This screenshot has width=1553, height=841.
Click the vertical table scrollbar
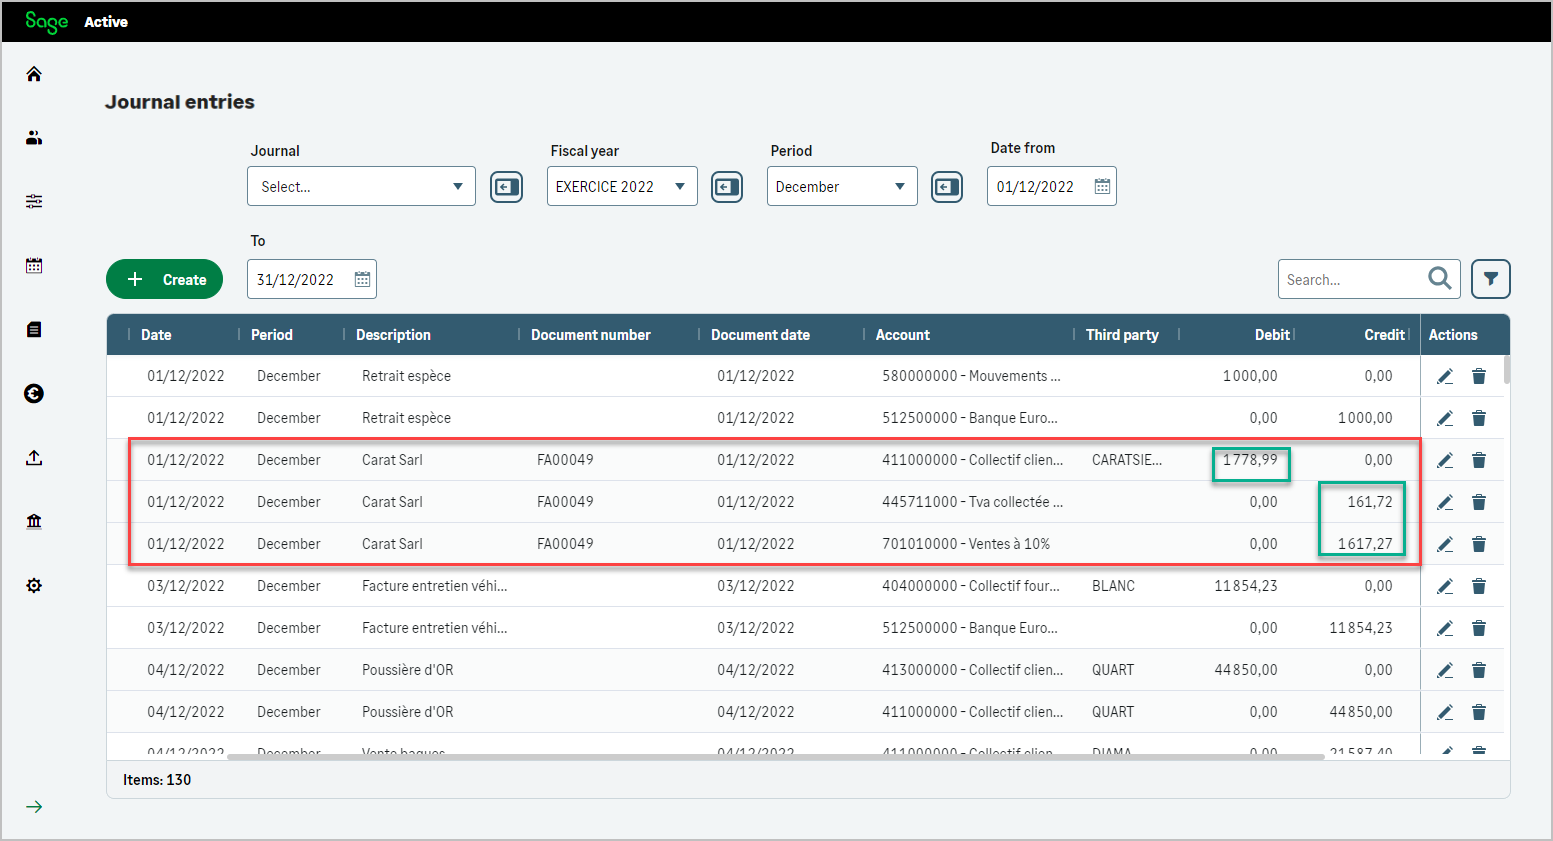[1506, 370]
